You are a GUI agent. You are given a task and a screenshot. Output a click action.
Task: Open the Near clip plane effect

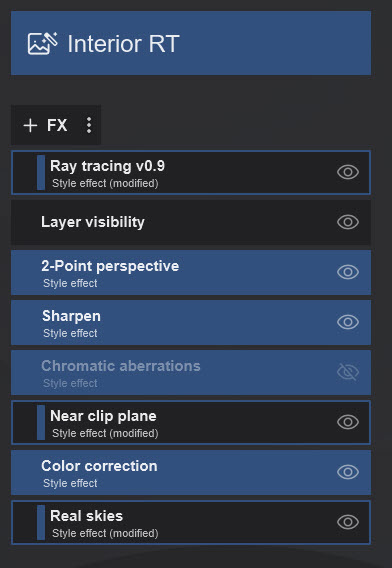pos(191,422)
